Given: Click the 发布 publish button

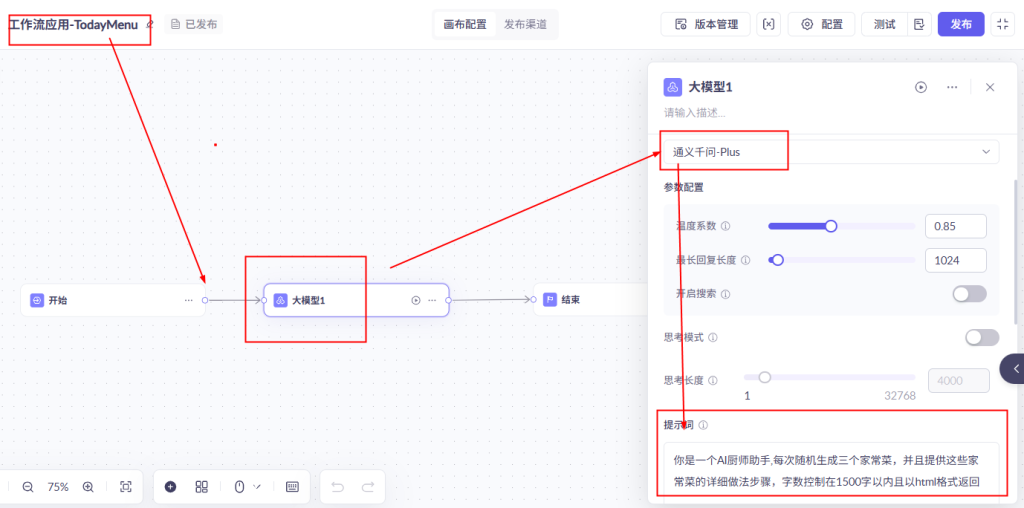Looking at the screenshot, I should (961, 24).
